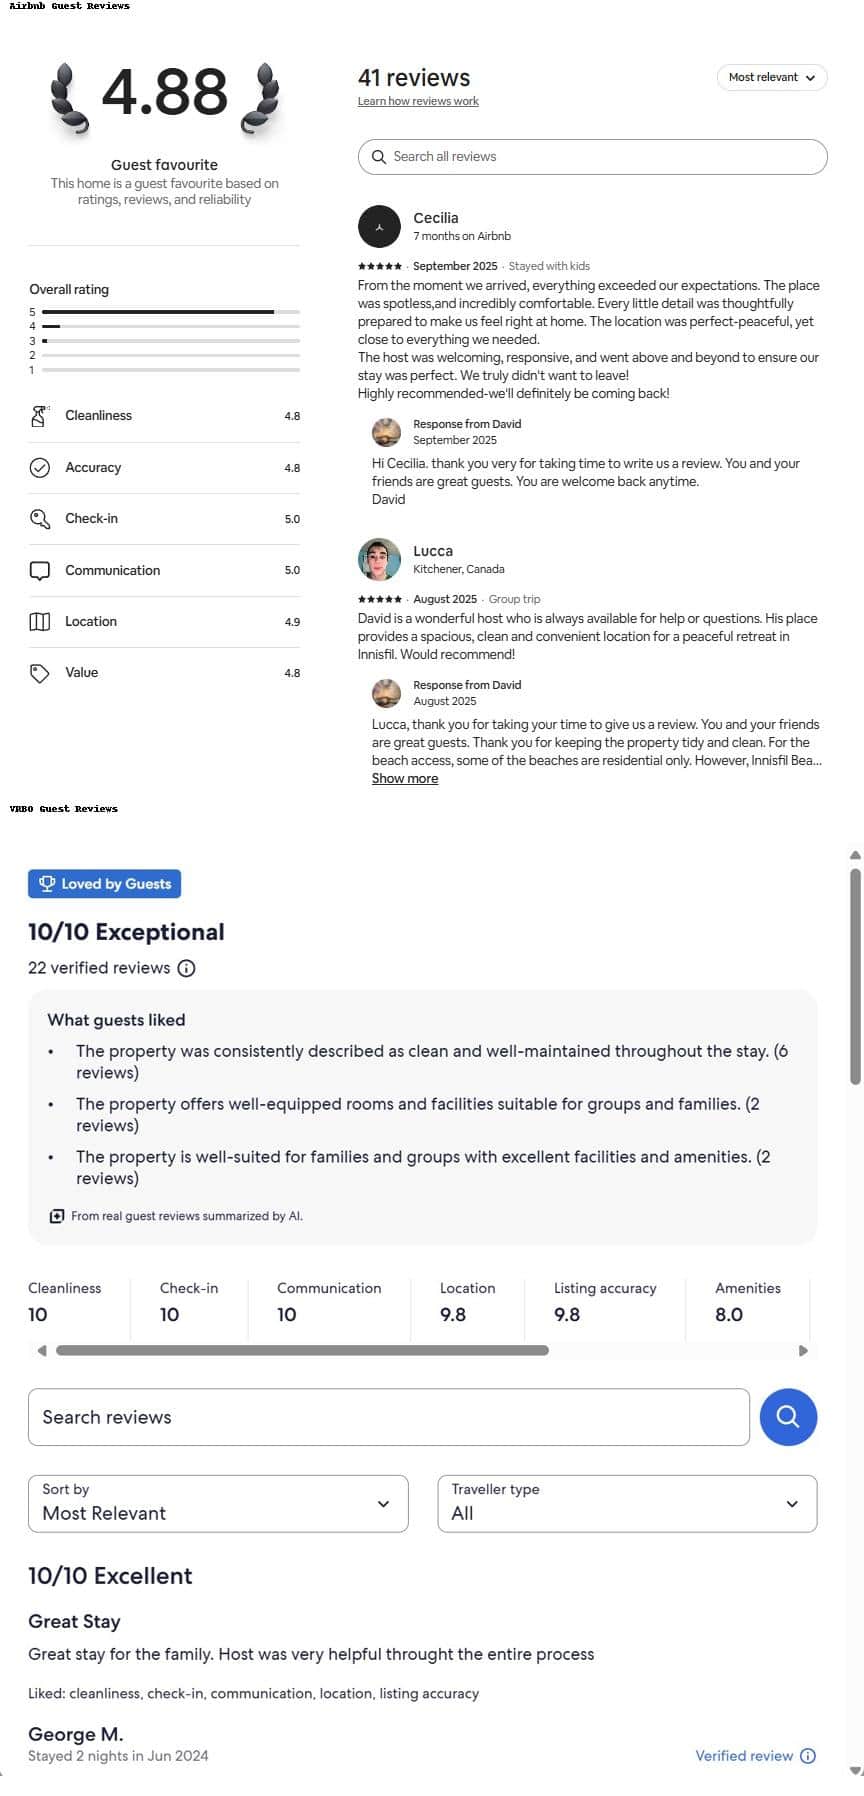Click the info icon beside verified reviews
864x1796 pixels.
tap(187, 968)
